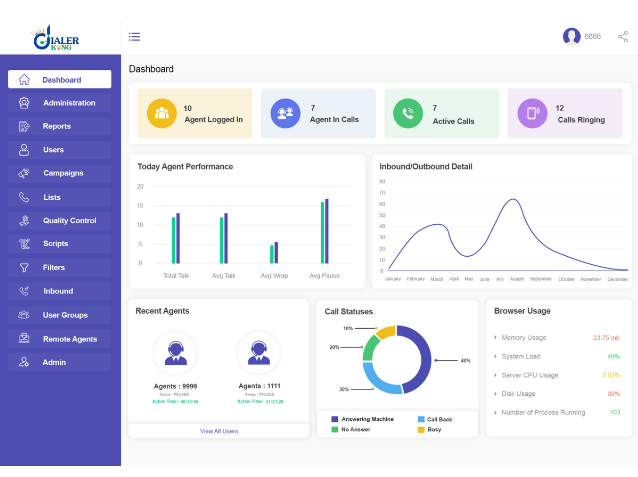
Task: Toggle the hamburger sidebar menu icon
Action: [x=134, y=37]
